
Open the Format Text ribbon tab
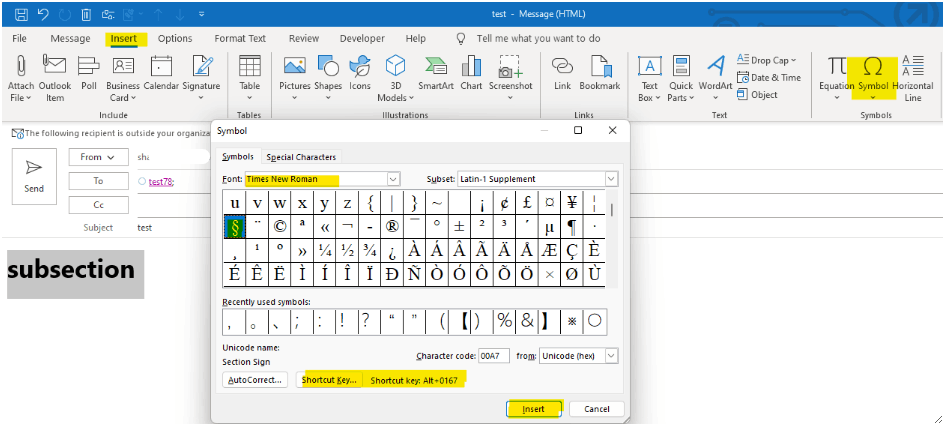[240, 38]
